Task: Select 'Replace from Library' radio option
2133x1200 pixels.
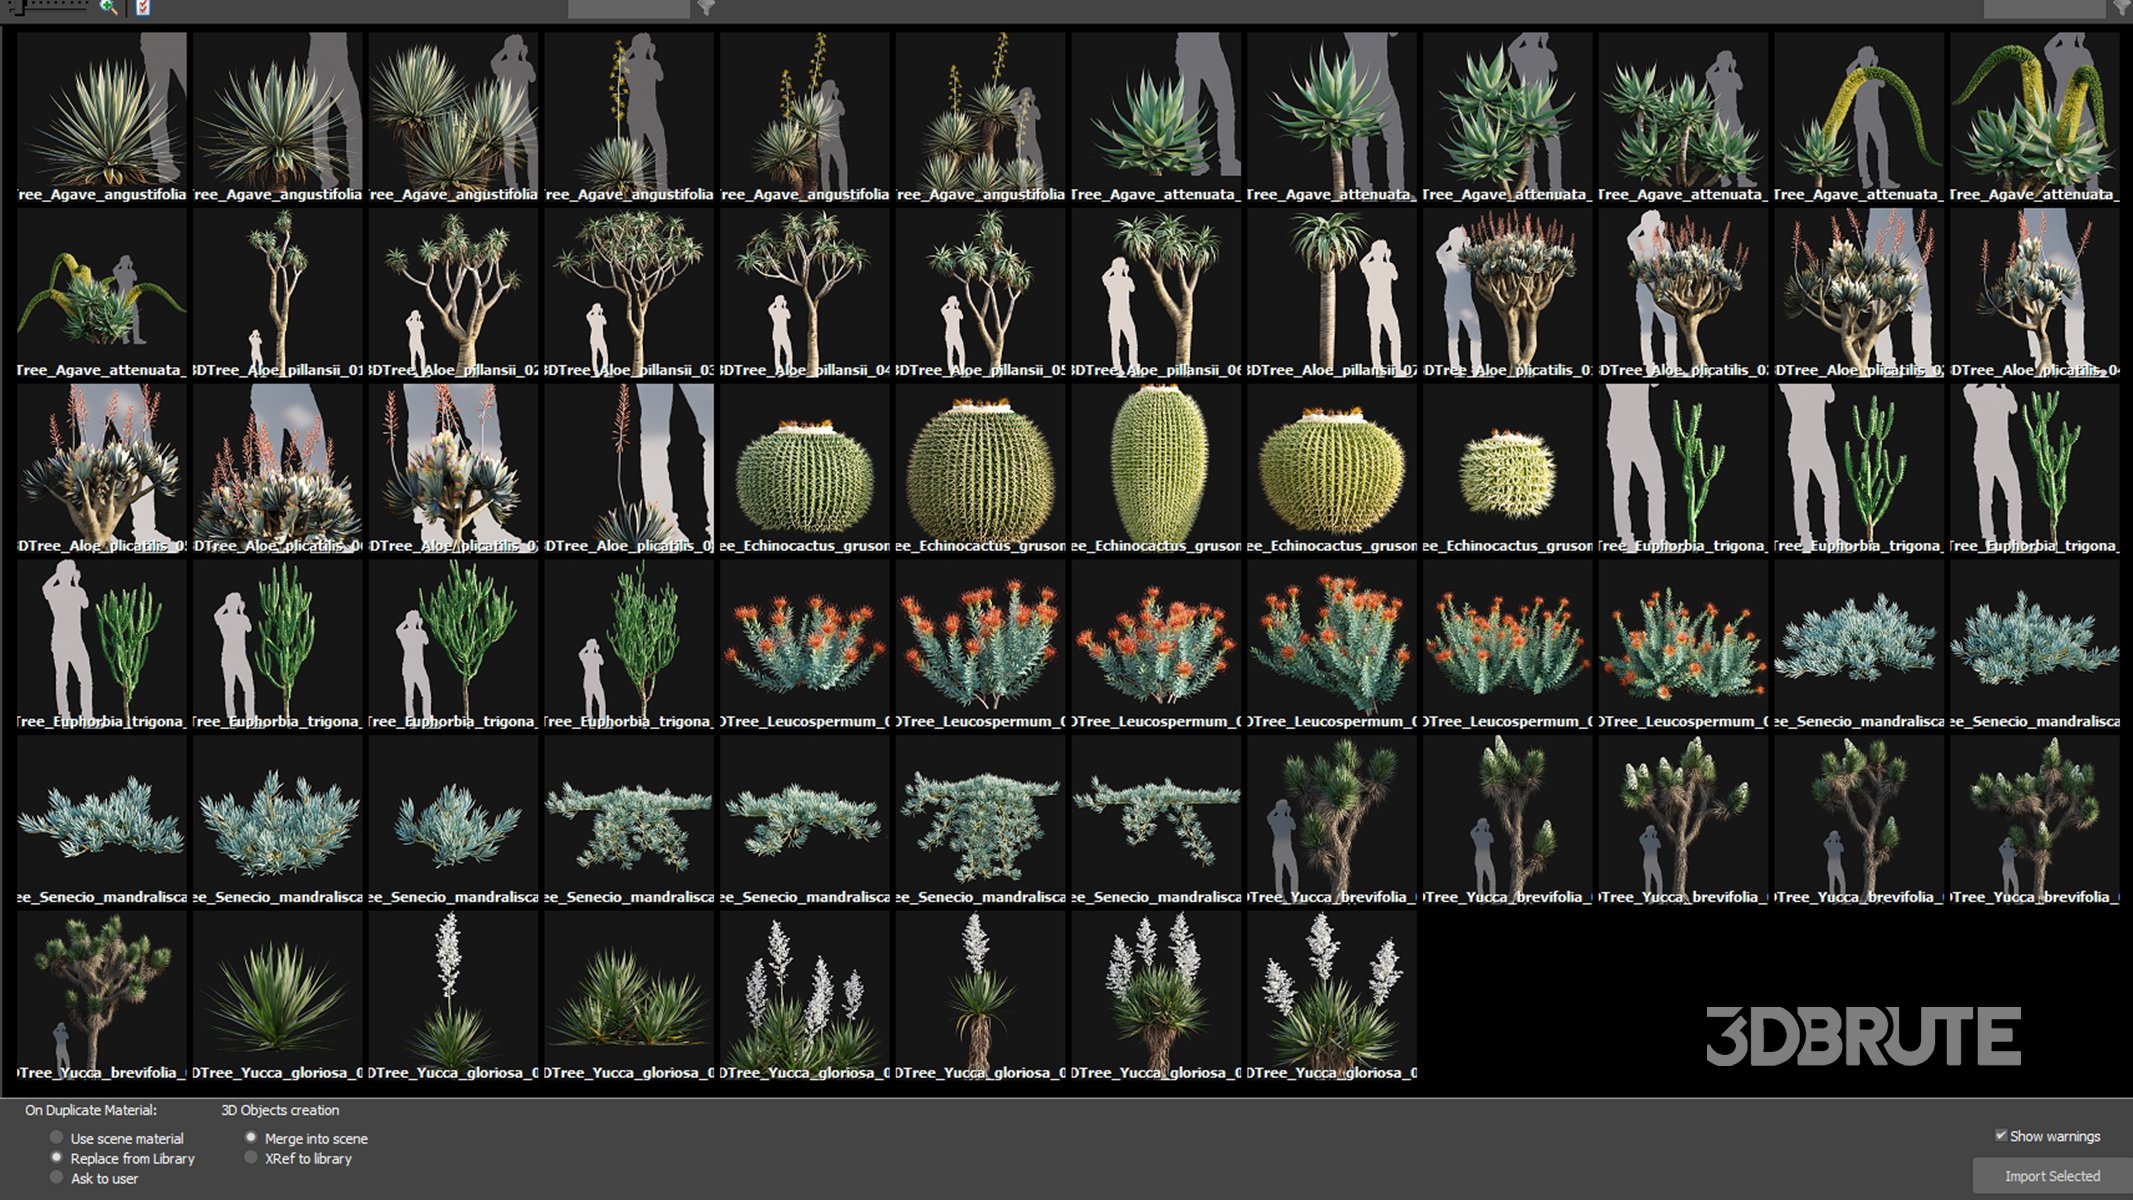Action: (x=57, y=1157)
